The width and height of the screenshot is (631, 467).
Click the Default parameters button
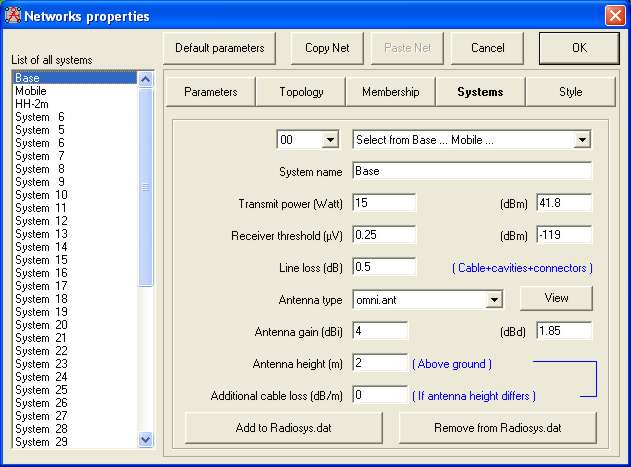point(220,48)
